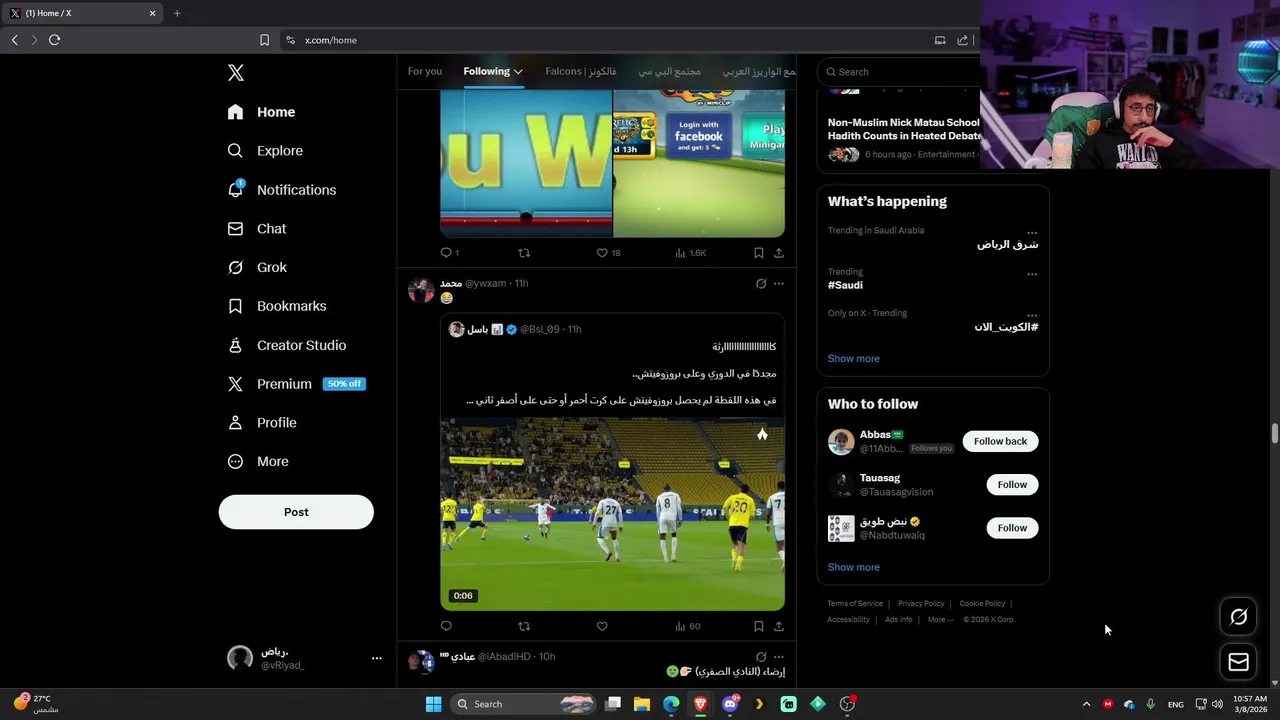This screenshot has width=1280, height=720.
Task: Like محمد's post
Action: [x=602, y=626]
